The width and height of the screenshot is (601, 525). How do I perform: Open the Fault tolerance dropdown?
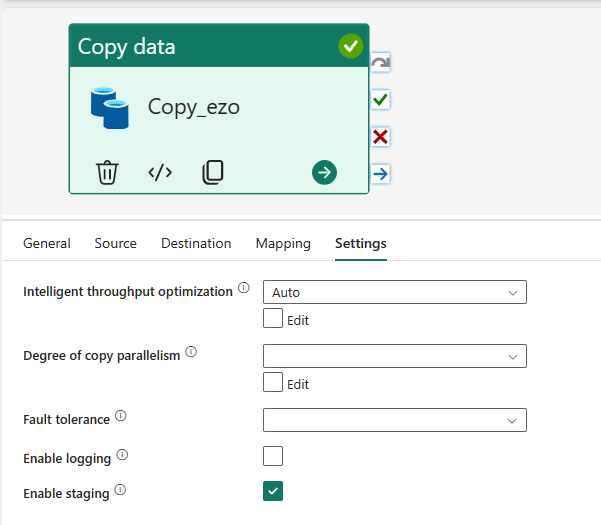[394, 419]
